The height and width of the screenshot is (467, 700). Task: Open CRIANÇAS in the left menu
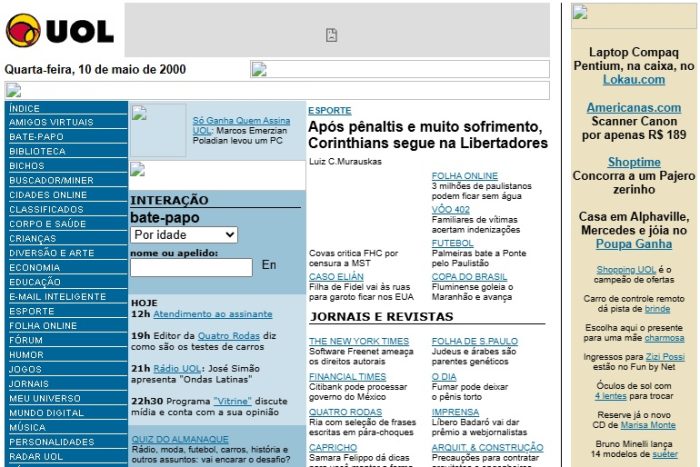[33, 238]
